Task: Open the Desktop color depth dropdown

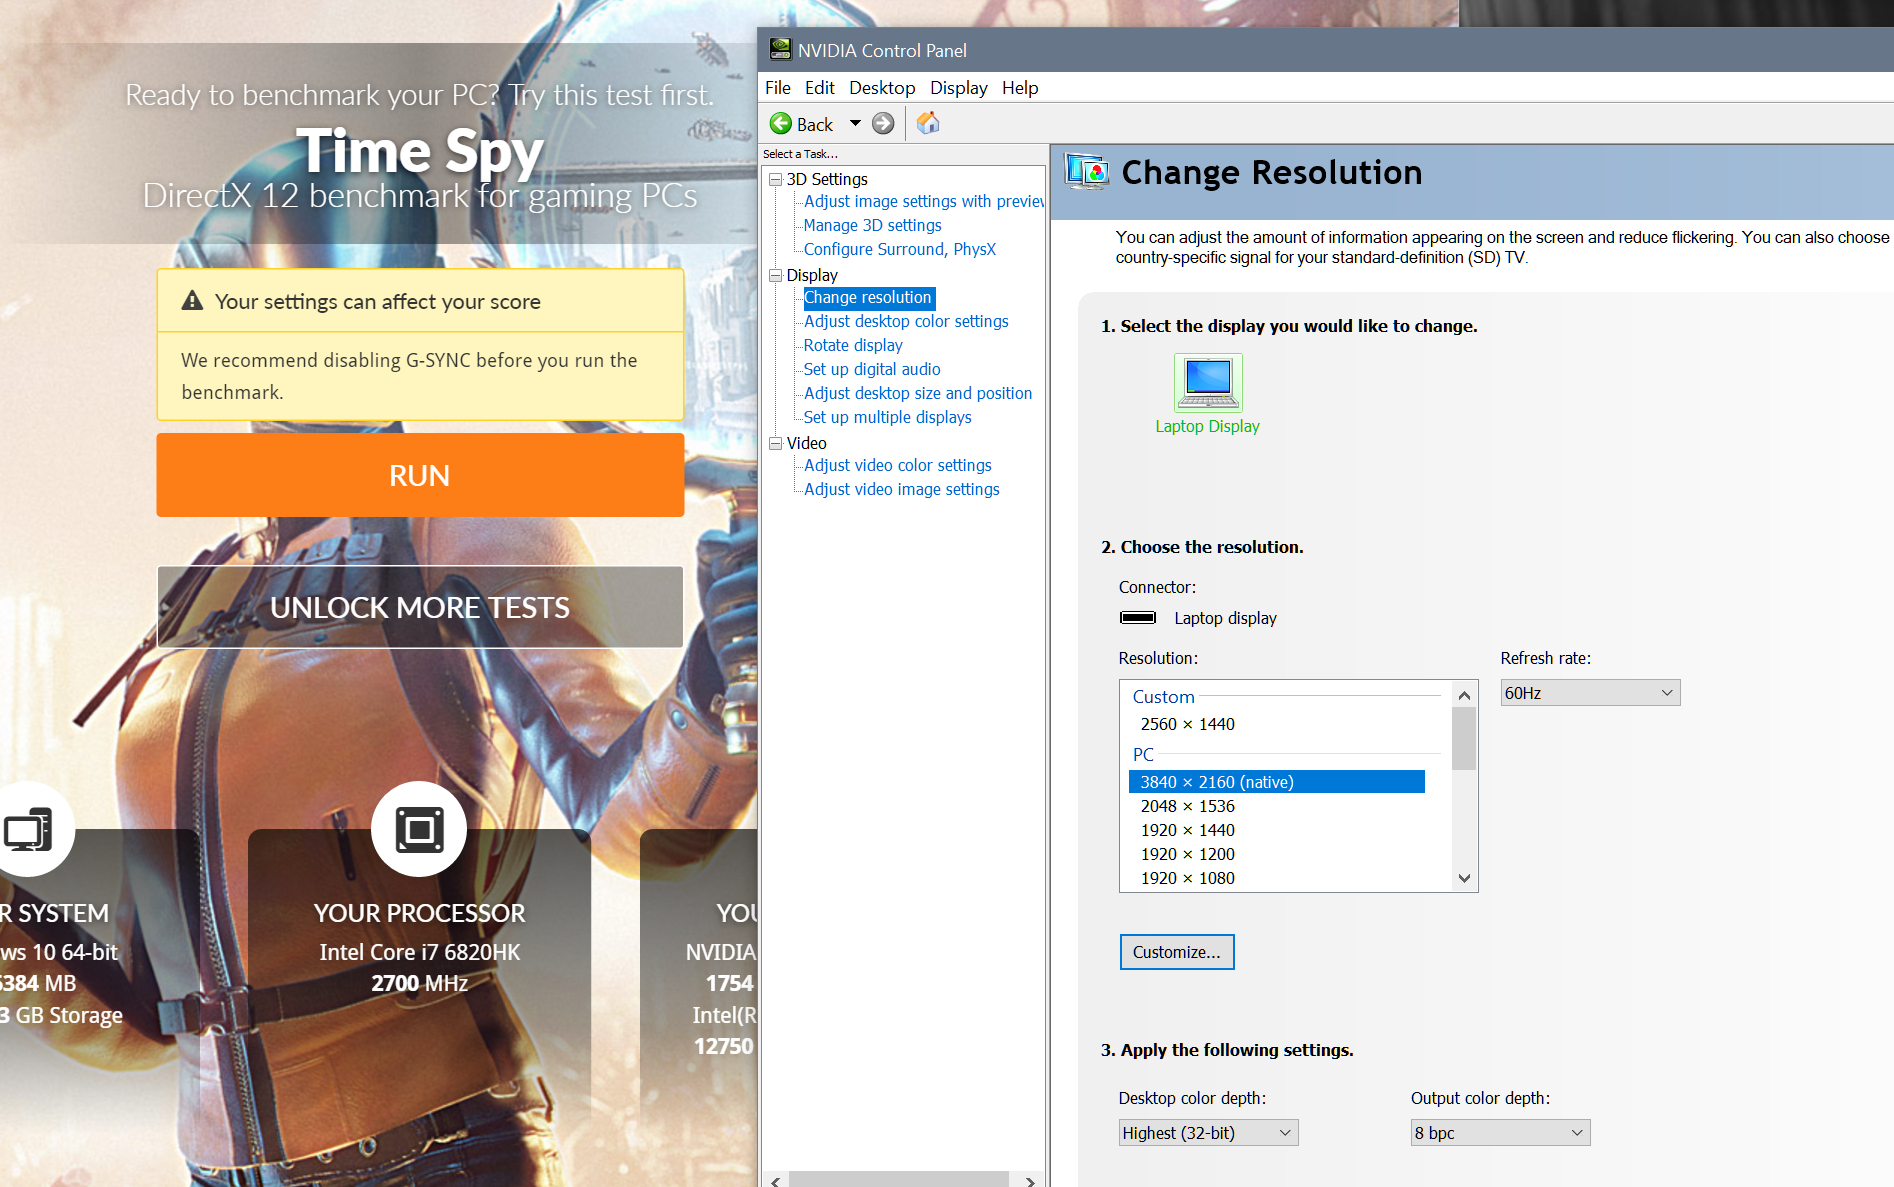Action: pyautogui.click(x=1208, y=1133)
